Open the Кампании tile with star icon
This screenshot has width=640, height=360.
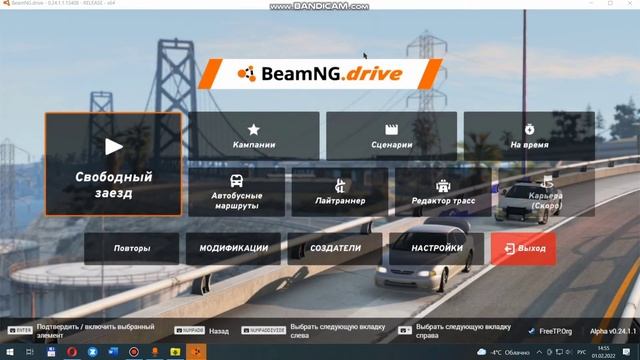[254, 136]
